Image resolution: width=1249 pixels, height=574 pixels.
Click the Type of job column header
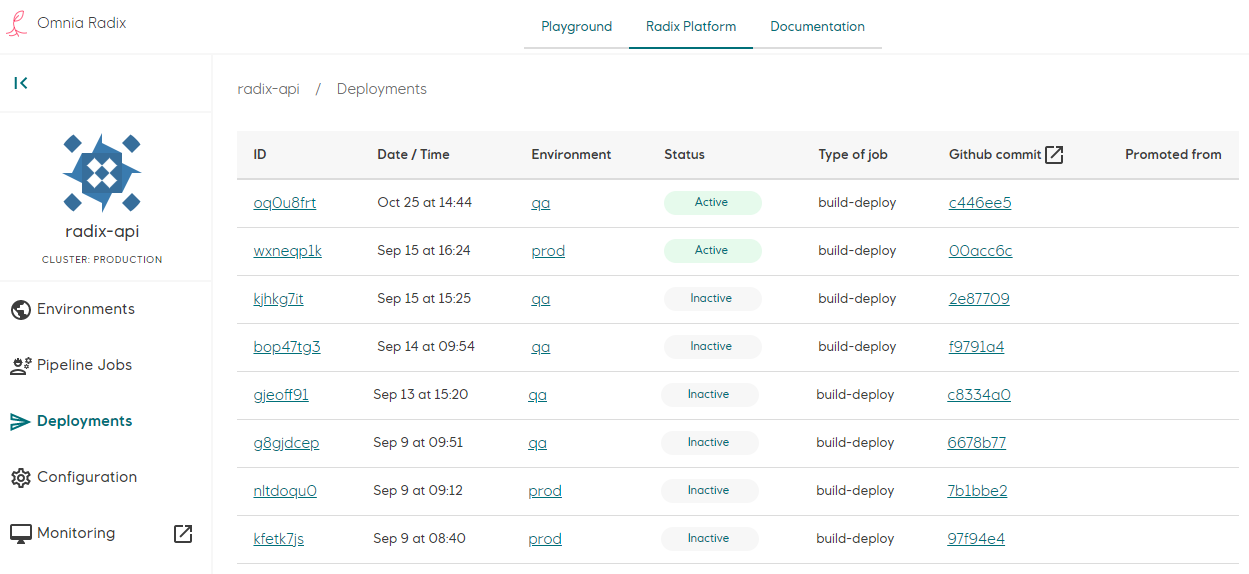coord(853,155)
